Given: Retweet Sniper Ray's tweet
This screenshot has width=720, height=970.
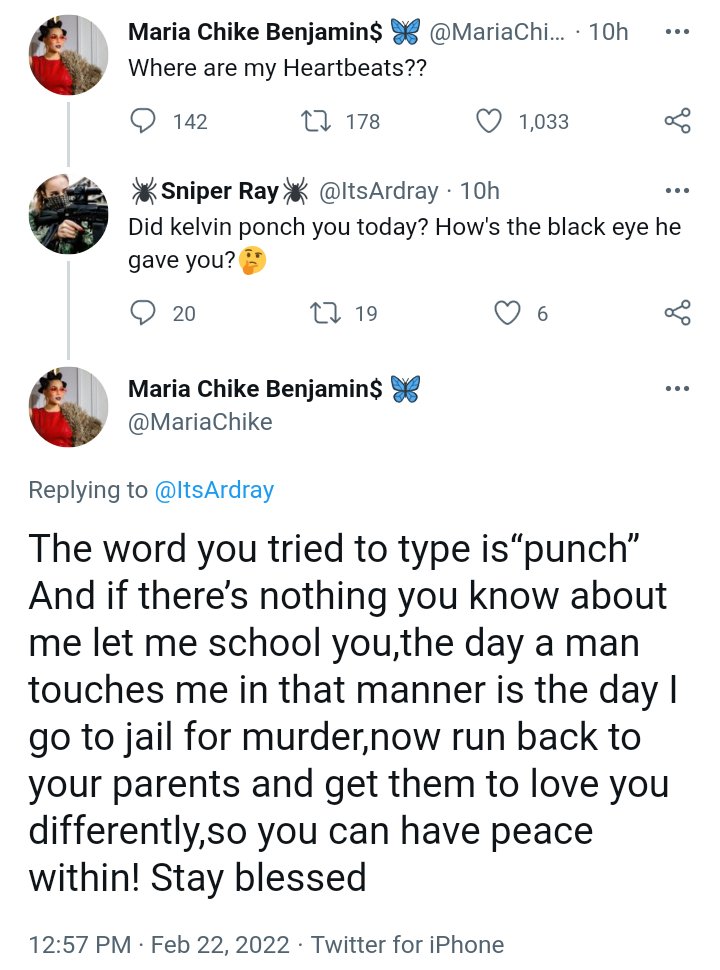Looking at the screenshot, I should [x=325, y=313].
